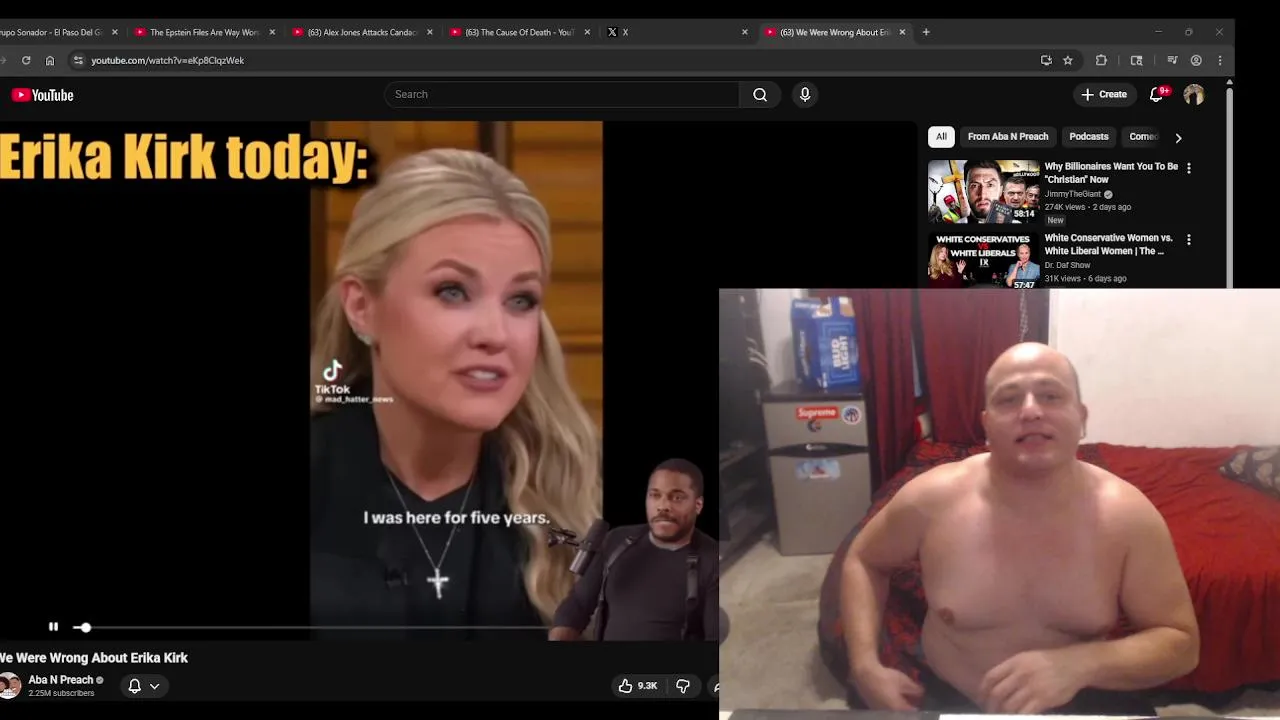Open White Conservative Women vs. title link
Image resolution: width=1280 pixels, height=720 pixels.
(x=1108, y=245)
